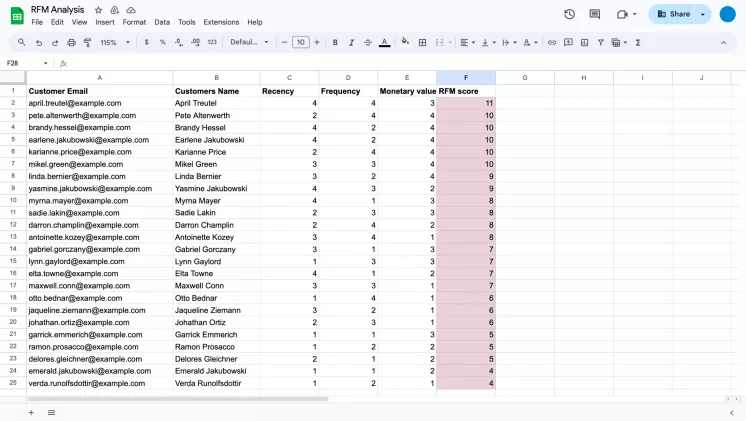The width and height of the screenshot is (746, 421).
Task: Toggle strikethrough formatting
Action: tap(367, 43)
